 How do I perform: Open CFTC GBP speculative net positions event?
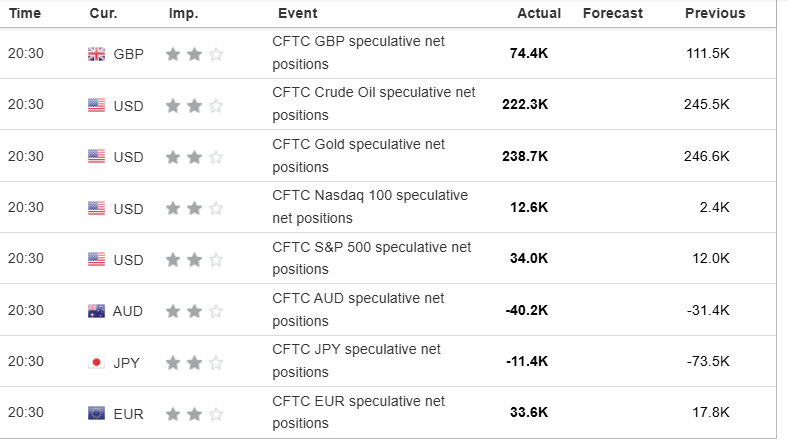coord(358,53)
